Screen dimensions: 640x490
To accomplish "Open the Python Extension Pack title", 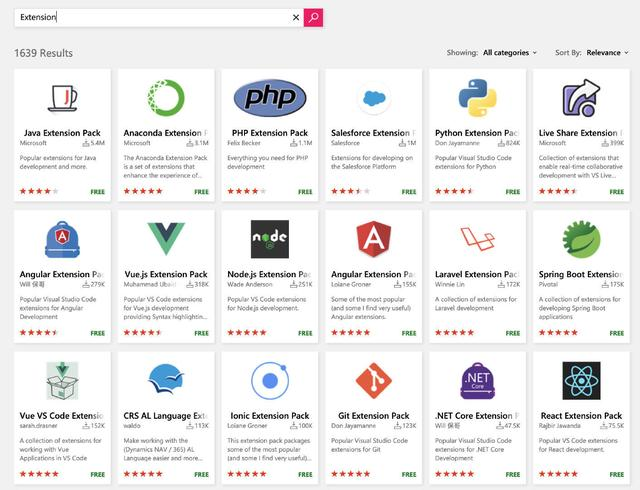I will (477, 133).
